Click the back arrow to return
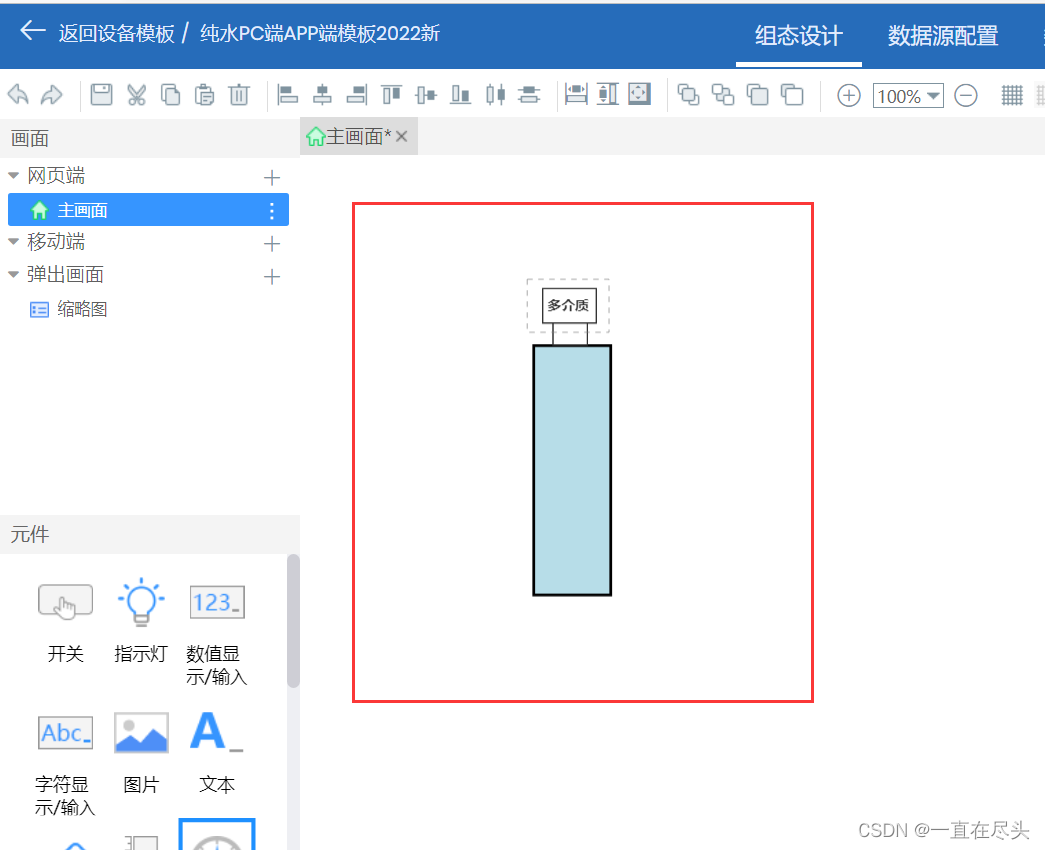1045x850 pixels. click(32, 31)
